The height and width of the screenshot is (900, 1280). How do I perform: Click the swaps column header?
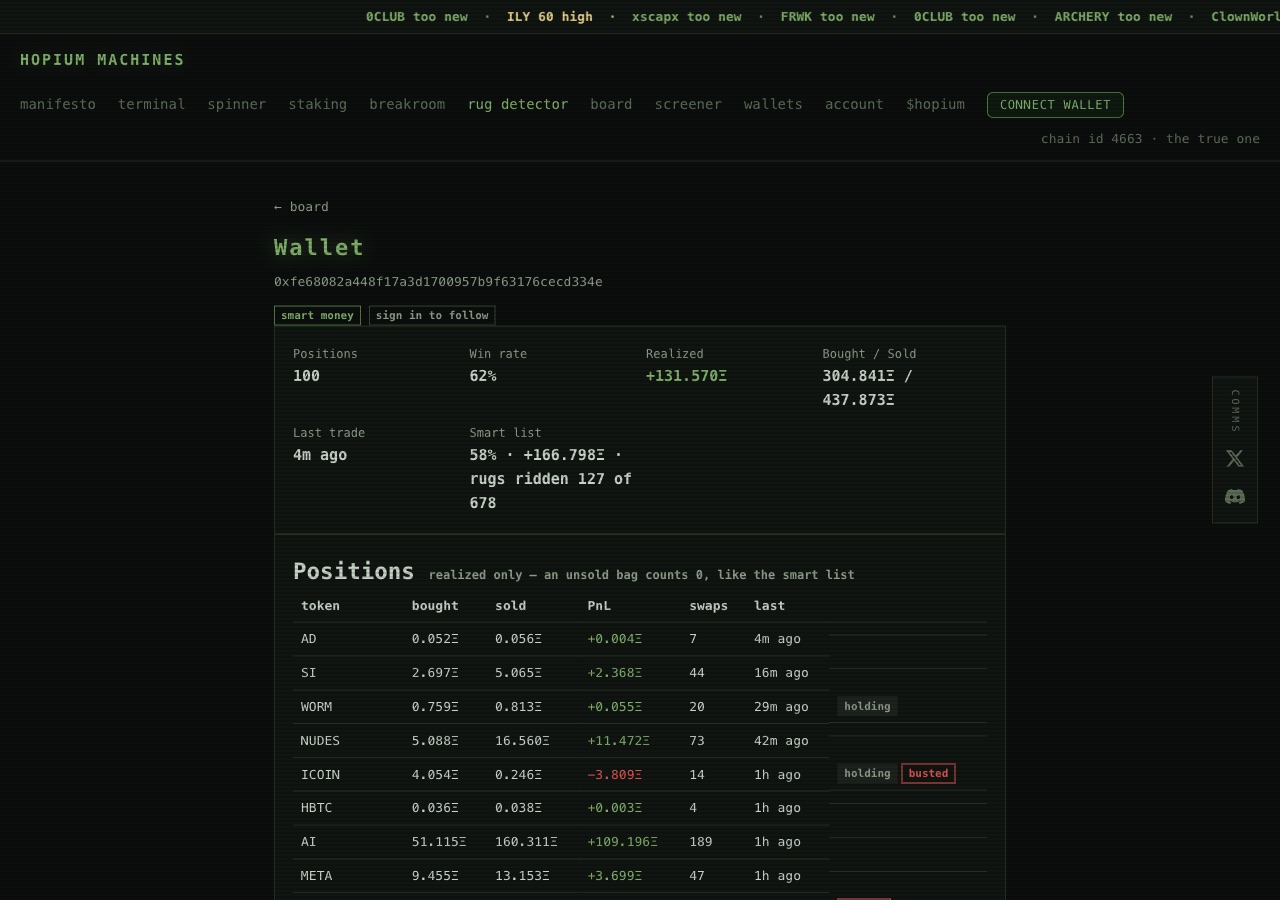(x=708, y=606)
